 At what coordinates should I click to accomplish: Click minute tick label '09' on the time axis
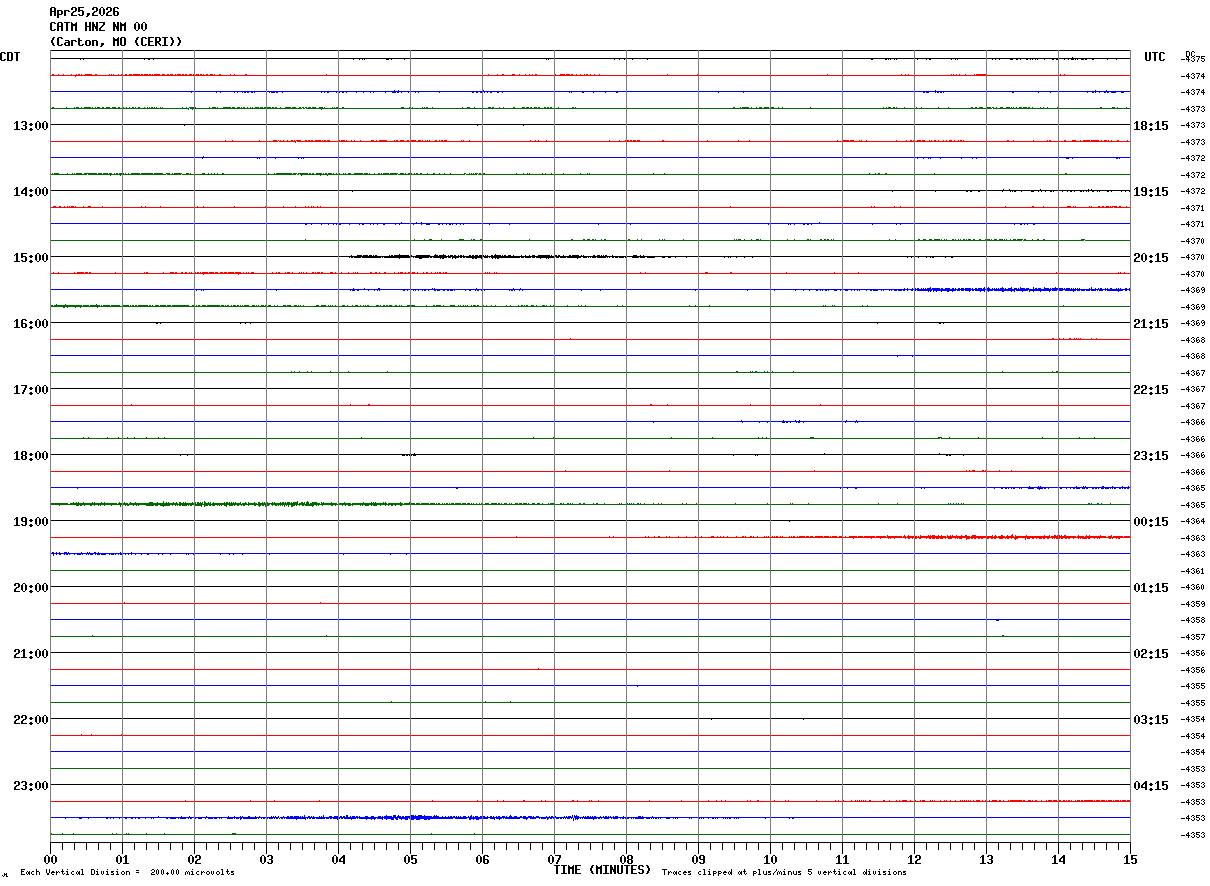point(698,859)
